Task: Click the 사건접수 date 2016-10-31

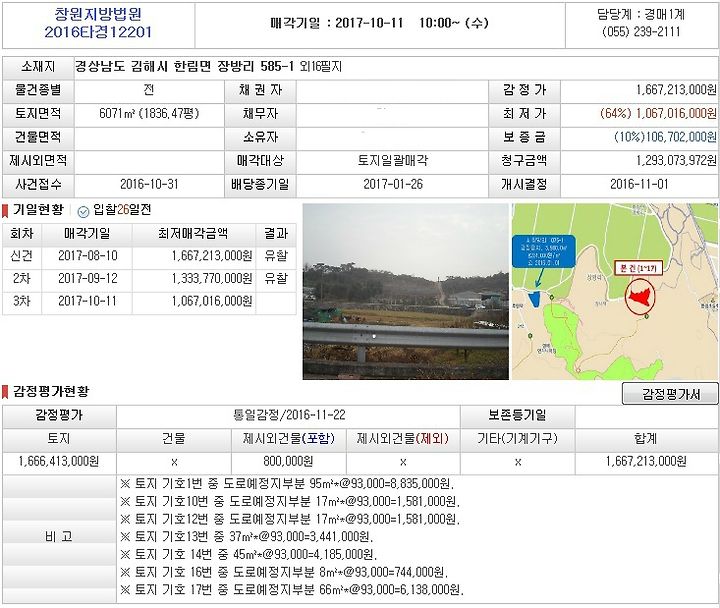Action: [x=149, y=184]
